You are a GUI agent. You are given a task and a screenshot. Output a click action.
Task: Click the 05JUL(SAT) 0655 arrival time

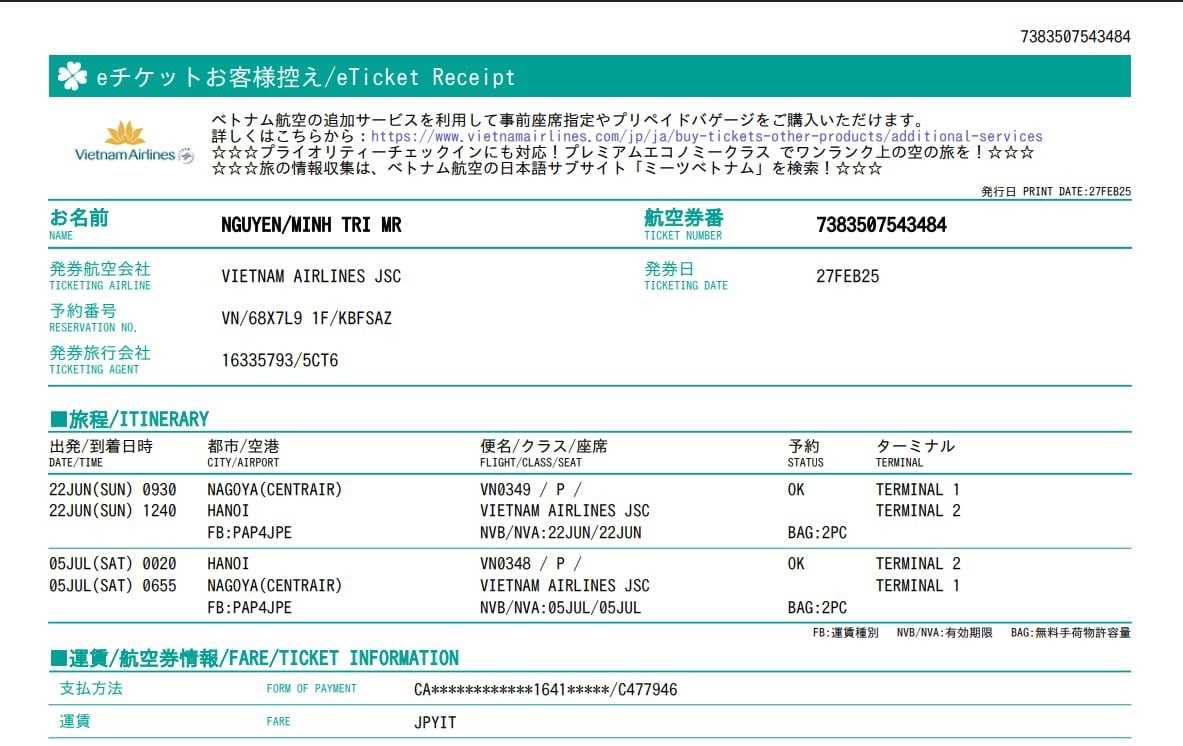point(112,585)
